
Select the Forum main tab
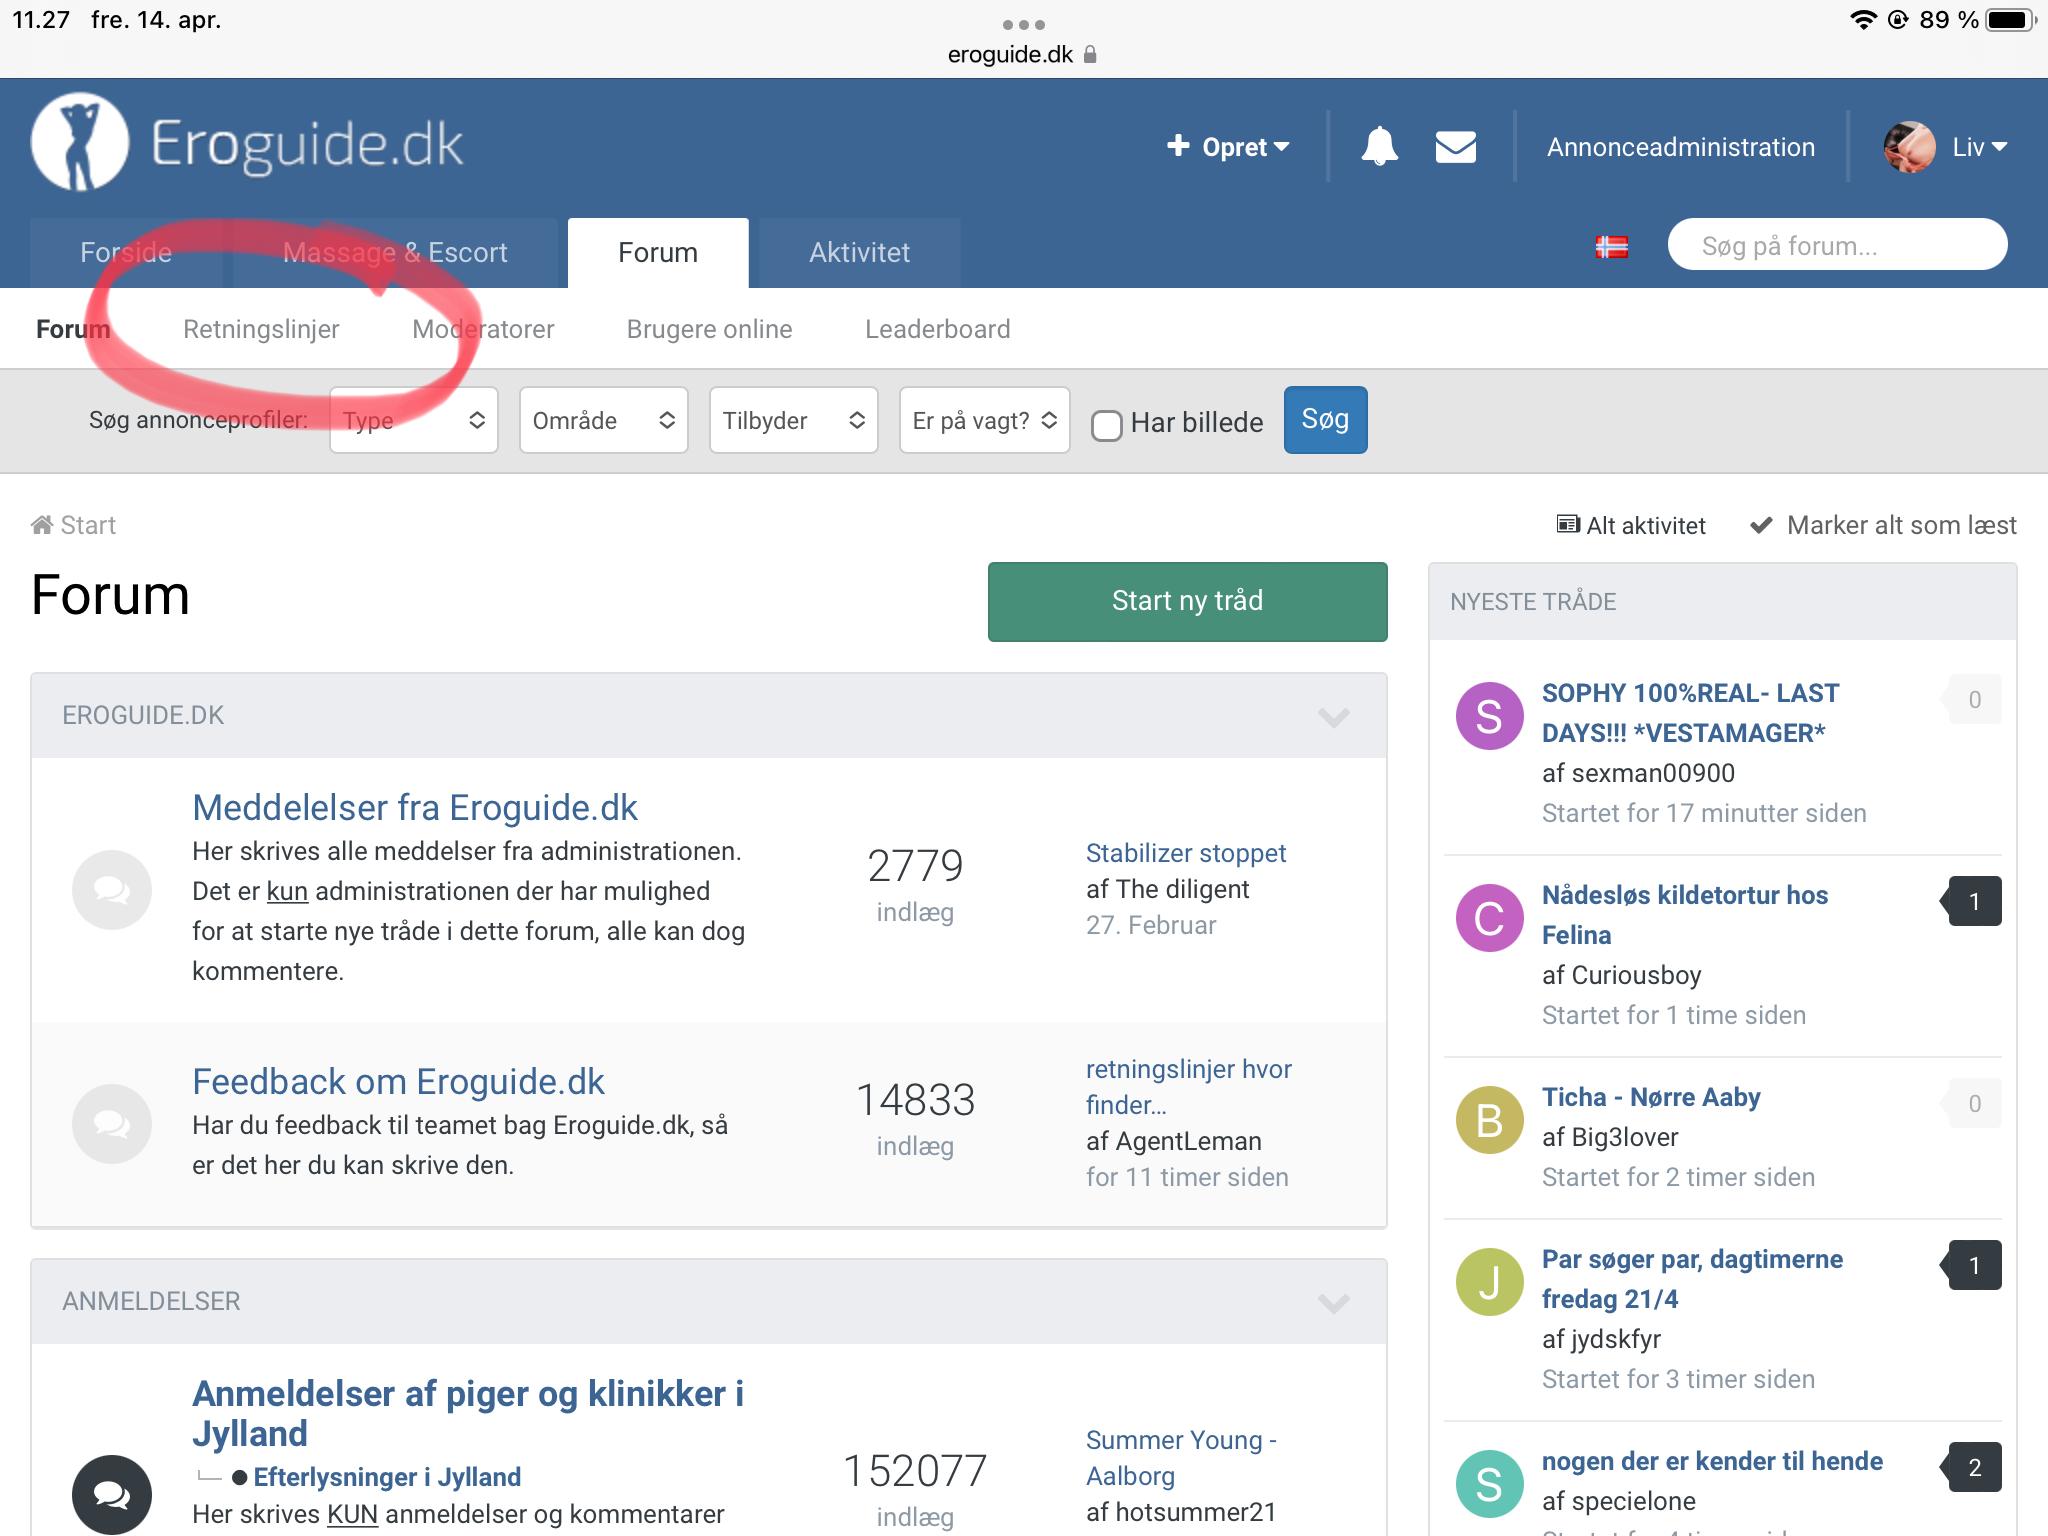point(658,252)
